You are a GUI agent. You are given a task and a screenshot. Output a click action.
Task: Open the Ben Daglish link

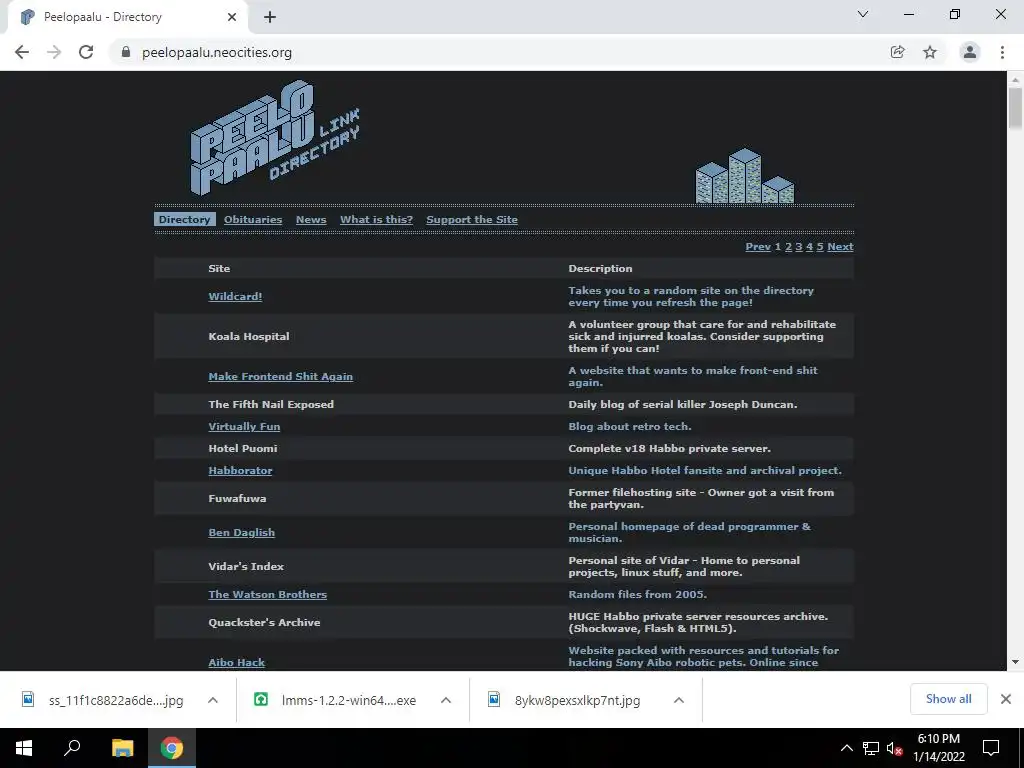point(242,532)
